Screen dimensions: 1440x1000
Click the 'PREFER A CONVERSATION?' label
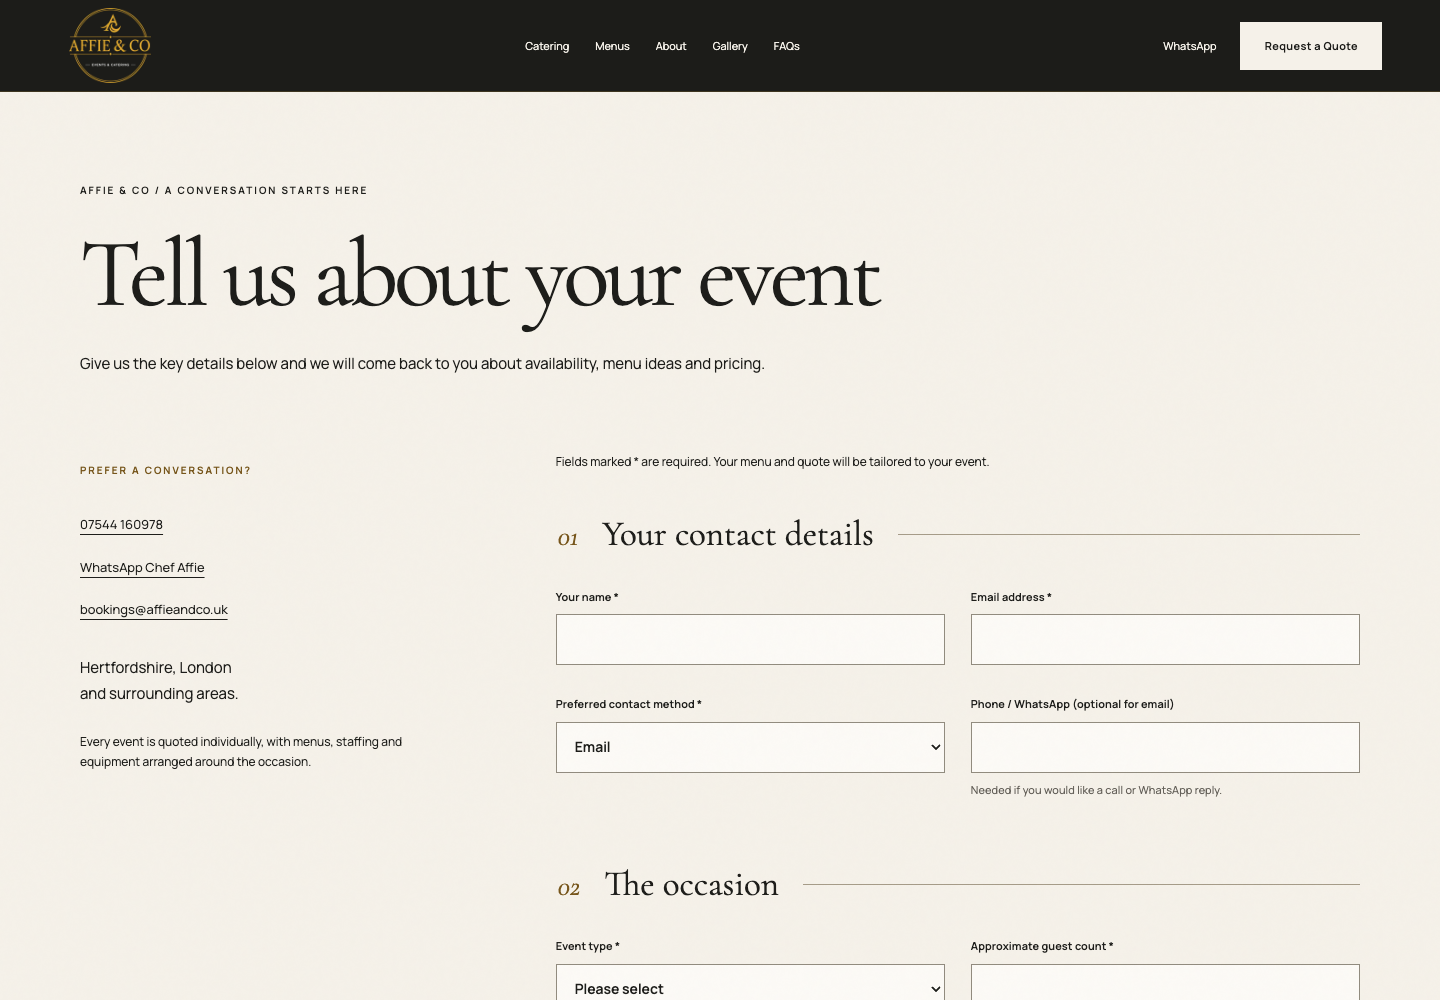point(165,471)
